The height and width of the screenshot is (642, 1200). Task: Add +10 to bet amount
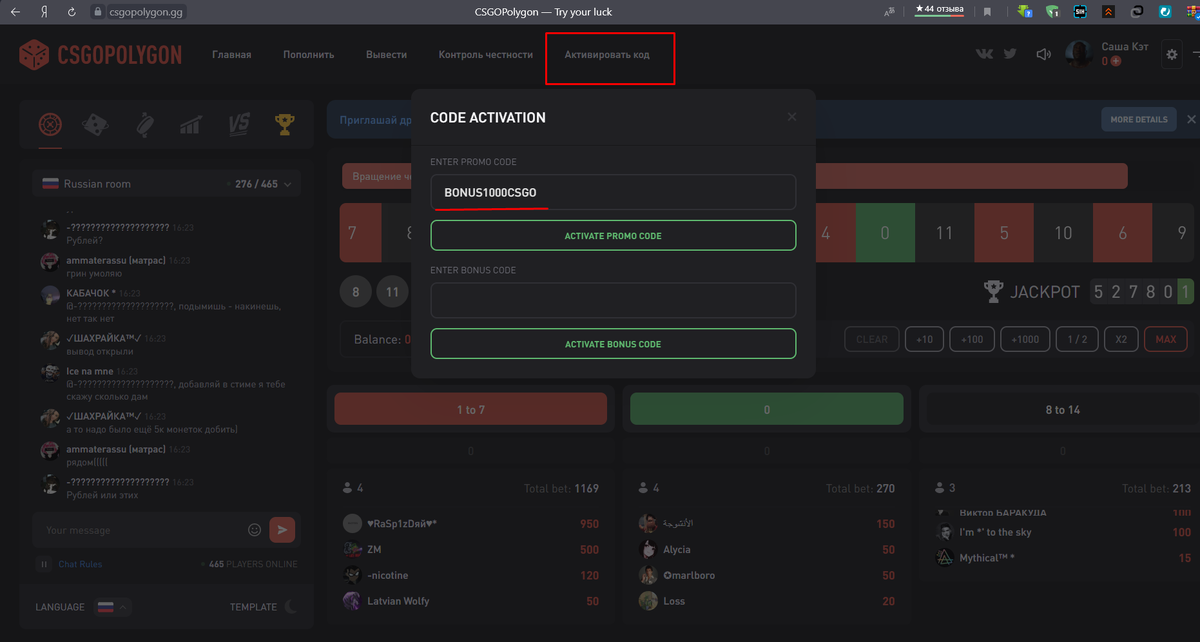924,339
